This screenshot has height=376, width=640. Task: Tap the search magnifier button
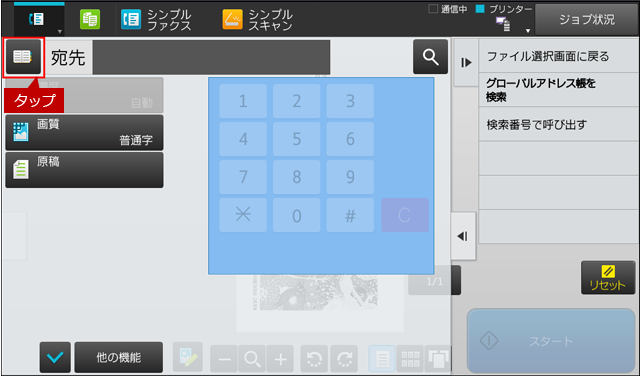[430, 57]
